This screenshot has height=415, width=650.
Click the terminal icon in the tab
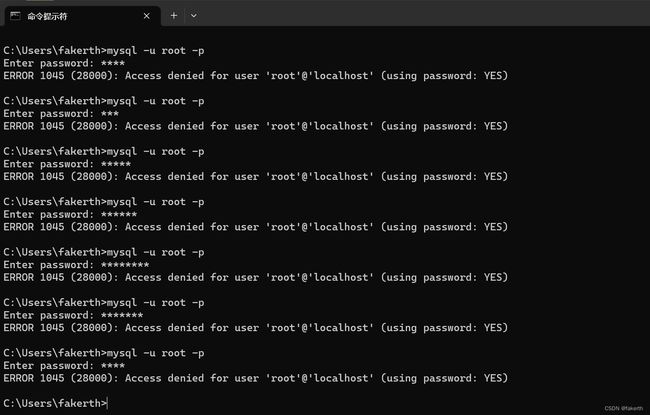pyautogui.click(x=15, y=16)
